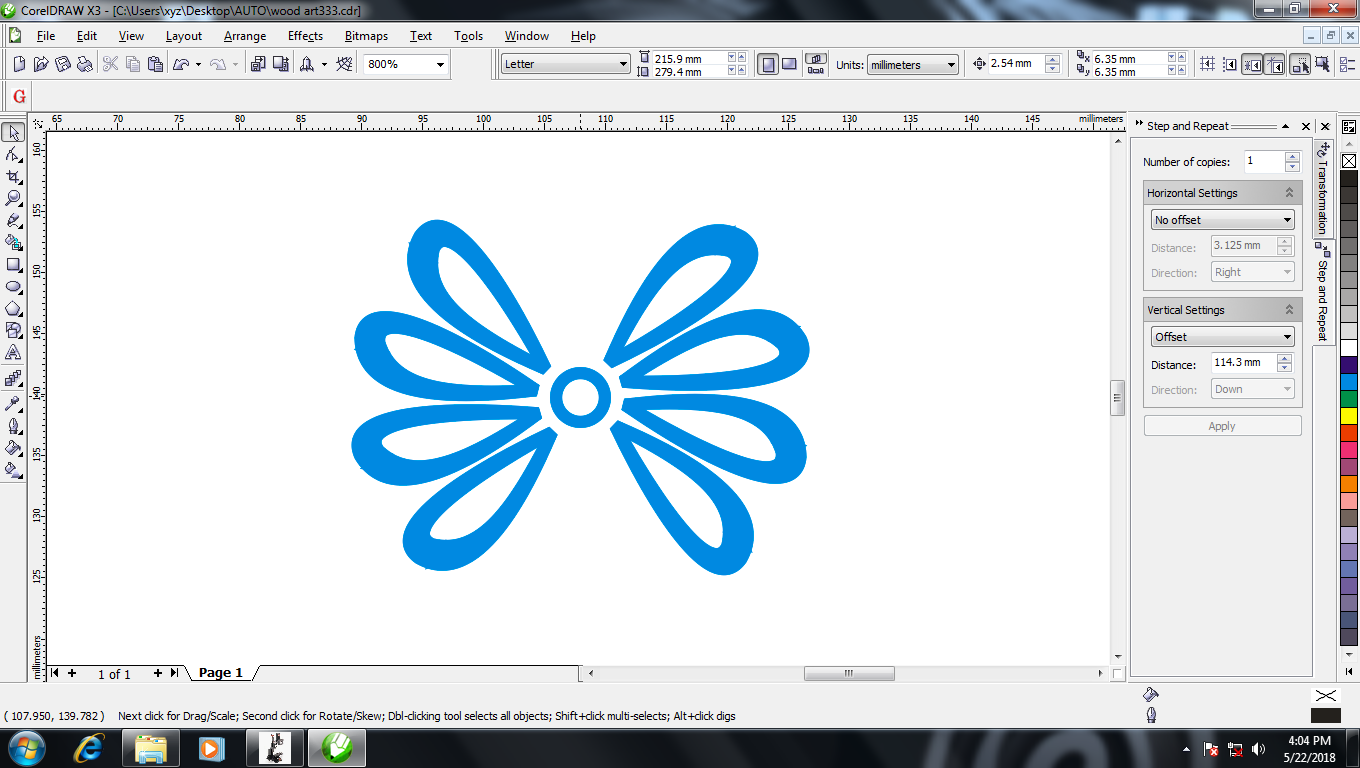
Task: Click the New document icon
Action: point(19,64)
